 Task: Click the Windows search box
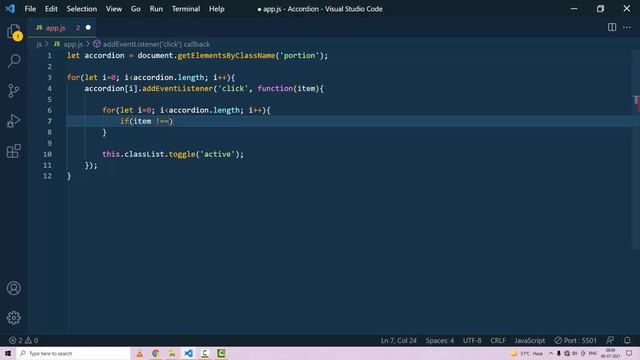[x=73, y=353]
